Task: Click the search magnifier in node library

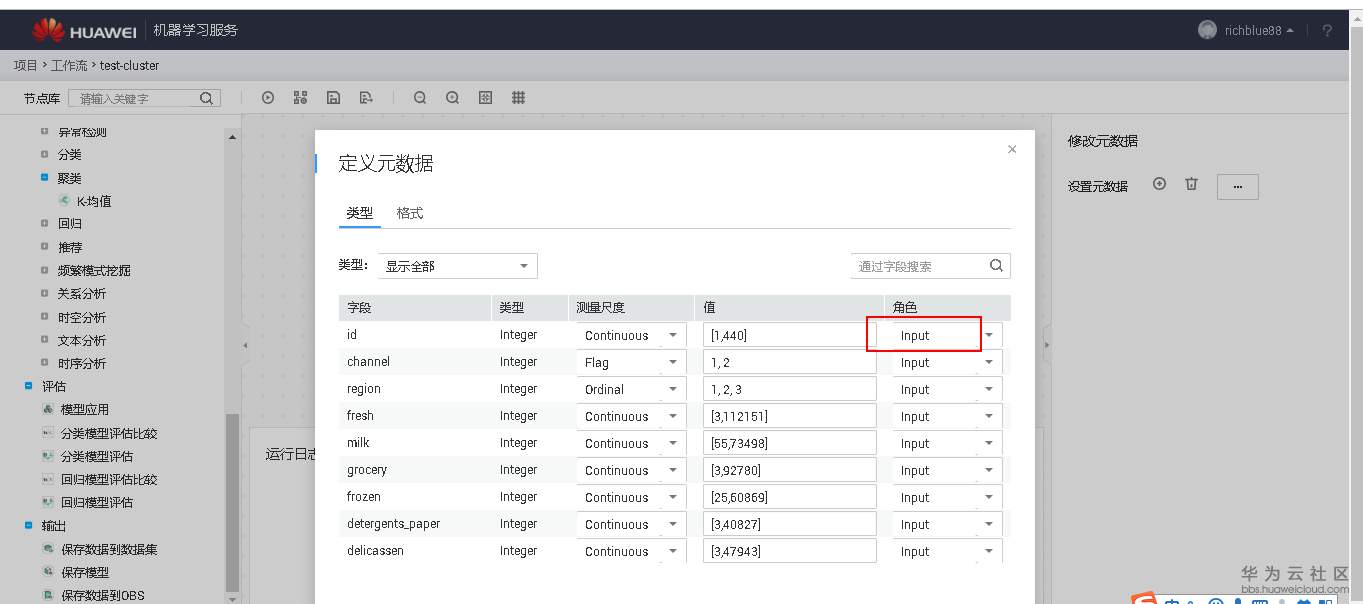Action: 206,98
